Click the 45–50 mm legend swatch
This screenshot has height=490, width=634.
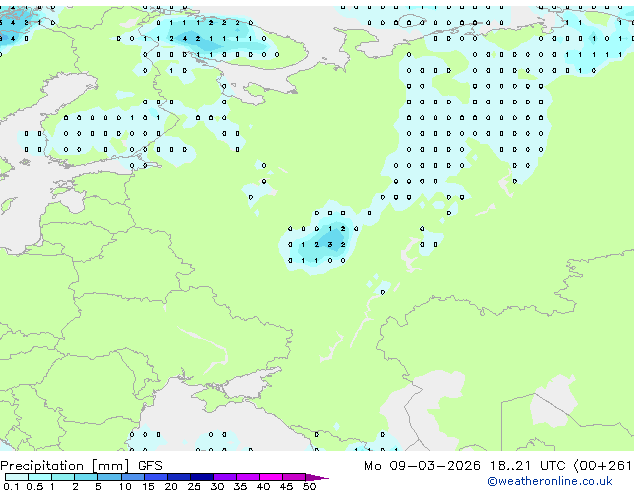(x=294, y=477)
